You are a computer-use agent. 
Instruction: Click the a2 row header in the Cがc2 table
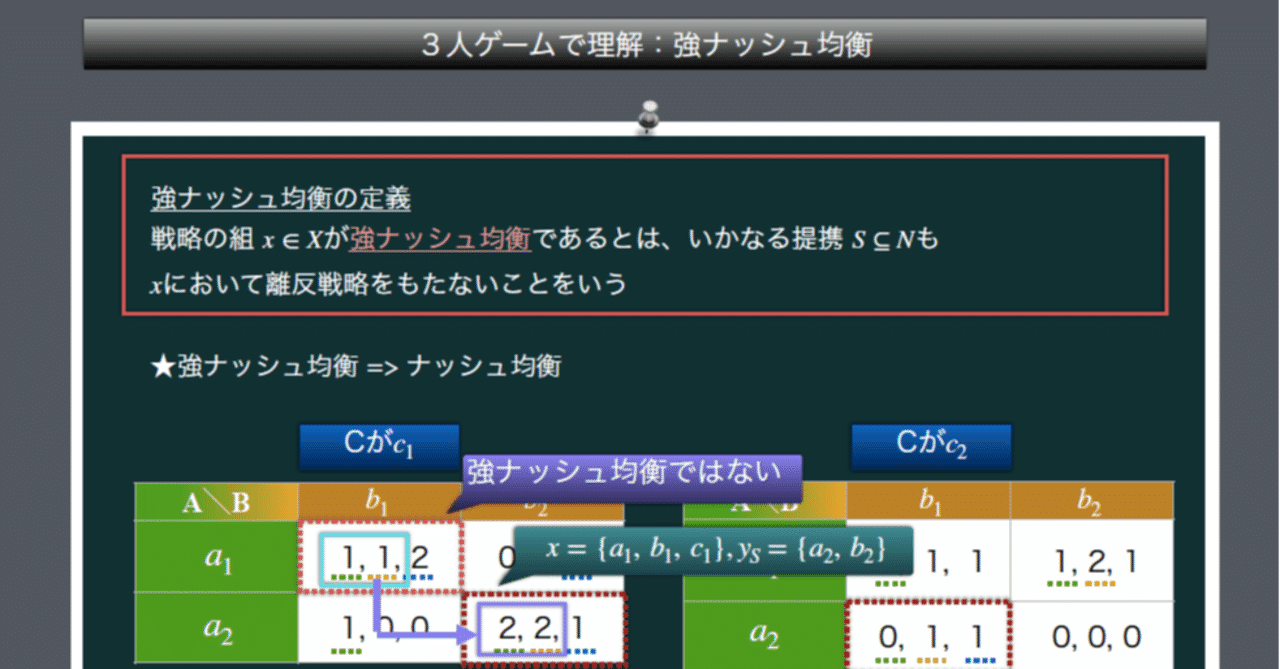(765, 633)
